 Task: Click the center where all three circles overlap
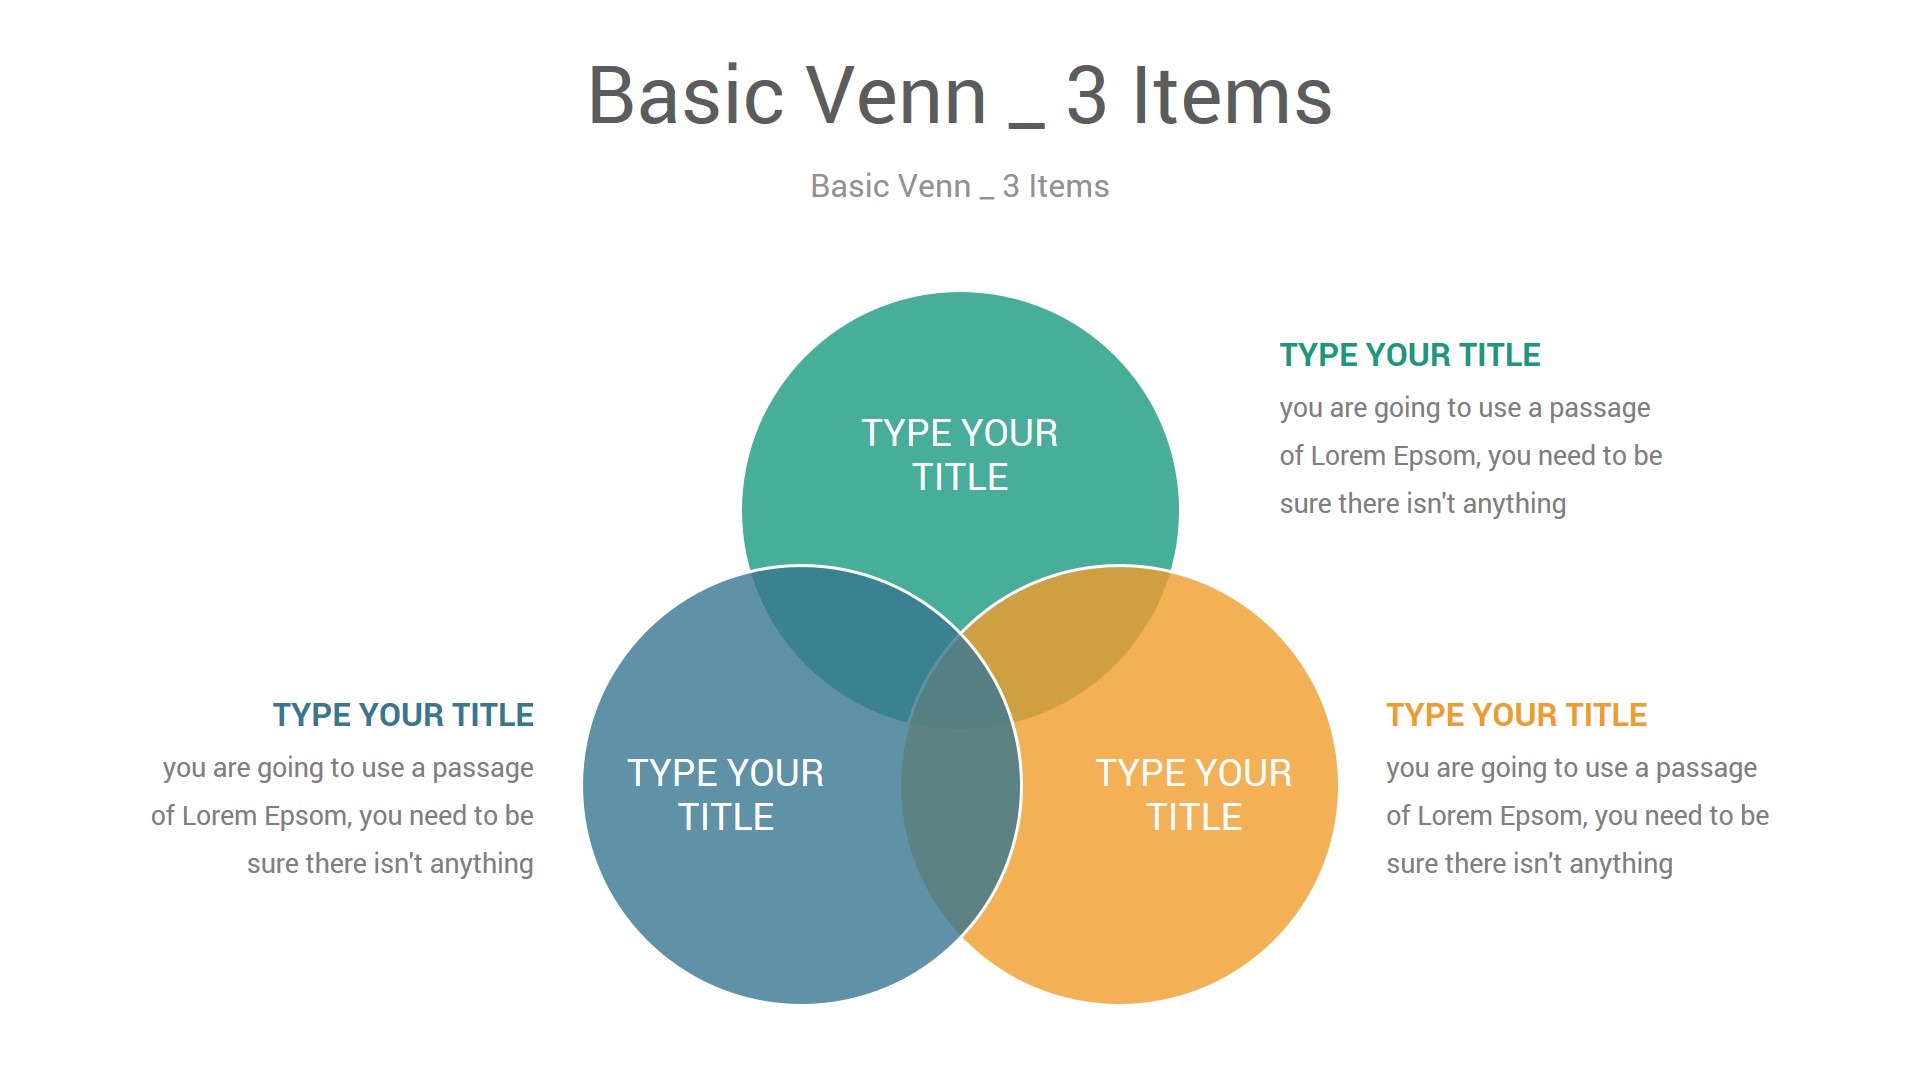click(960, 690)
